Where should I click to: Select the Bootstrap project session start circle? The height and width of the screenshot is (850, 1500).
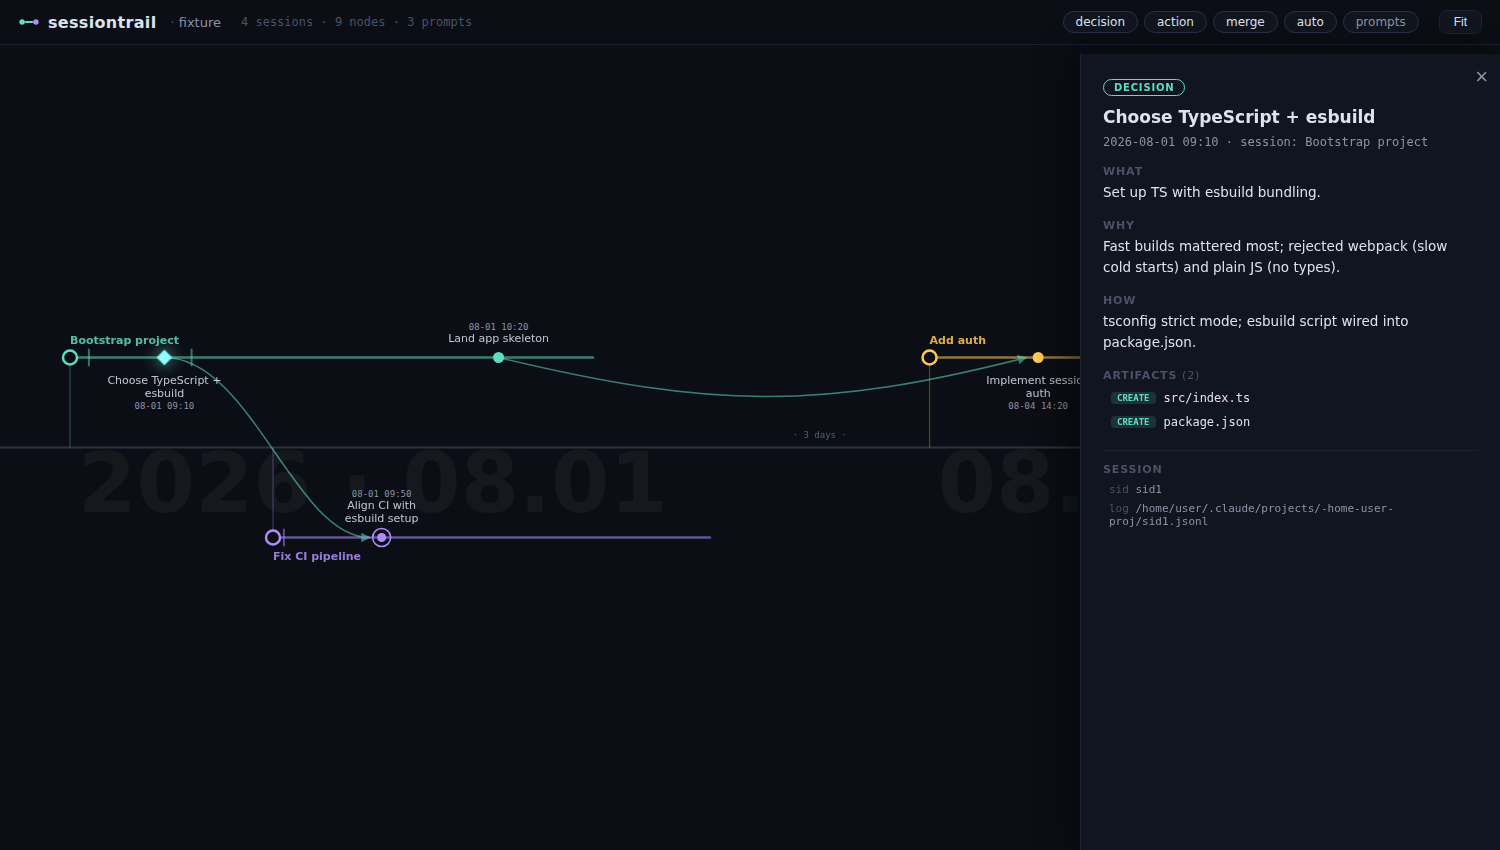point(70,358)
